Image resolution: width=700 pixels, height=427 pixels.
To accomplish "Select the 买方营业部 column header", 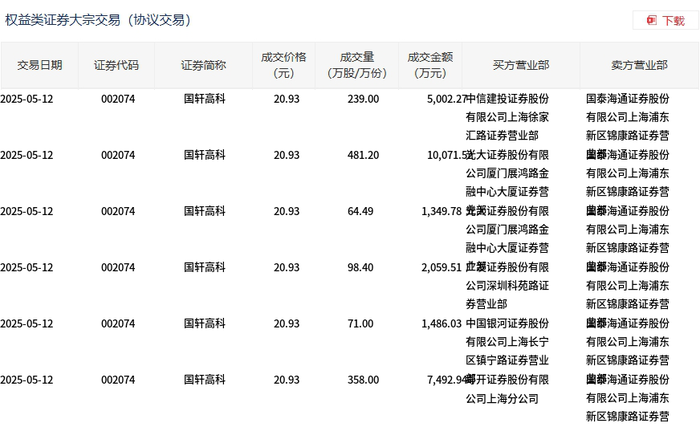I will tap(521, 65).
